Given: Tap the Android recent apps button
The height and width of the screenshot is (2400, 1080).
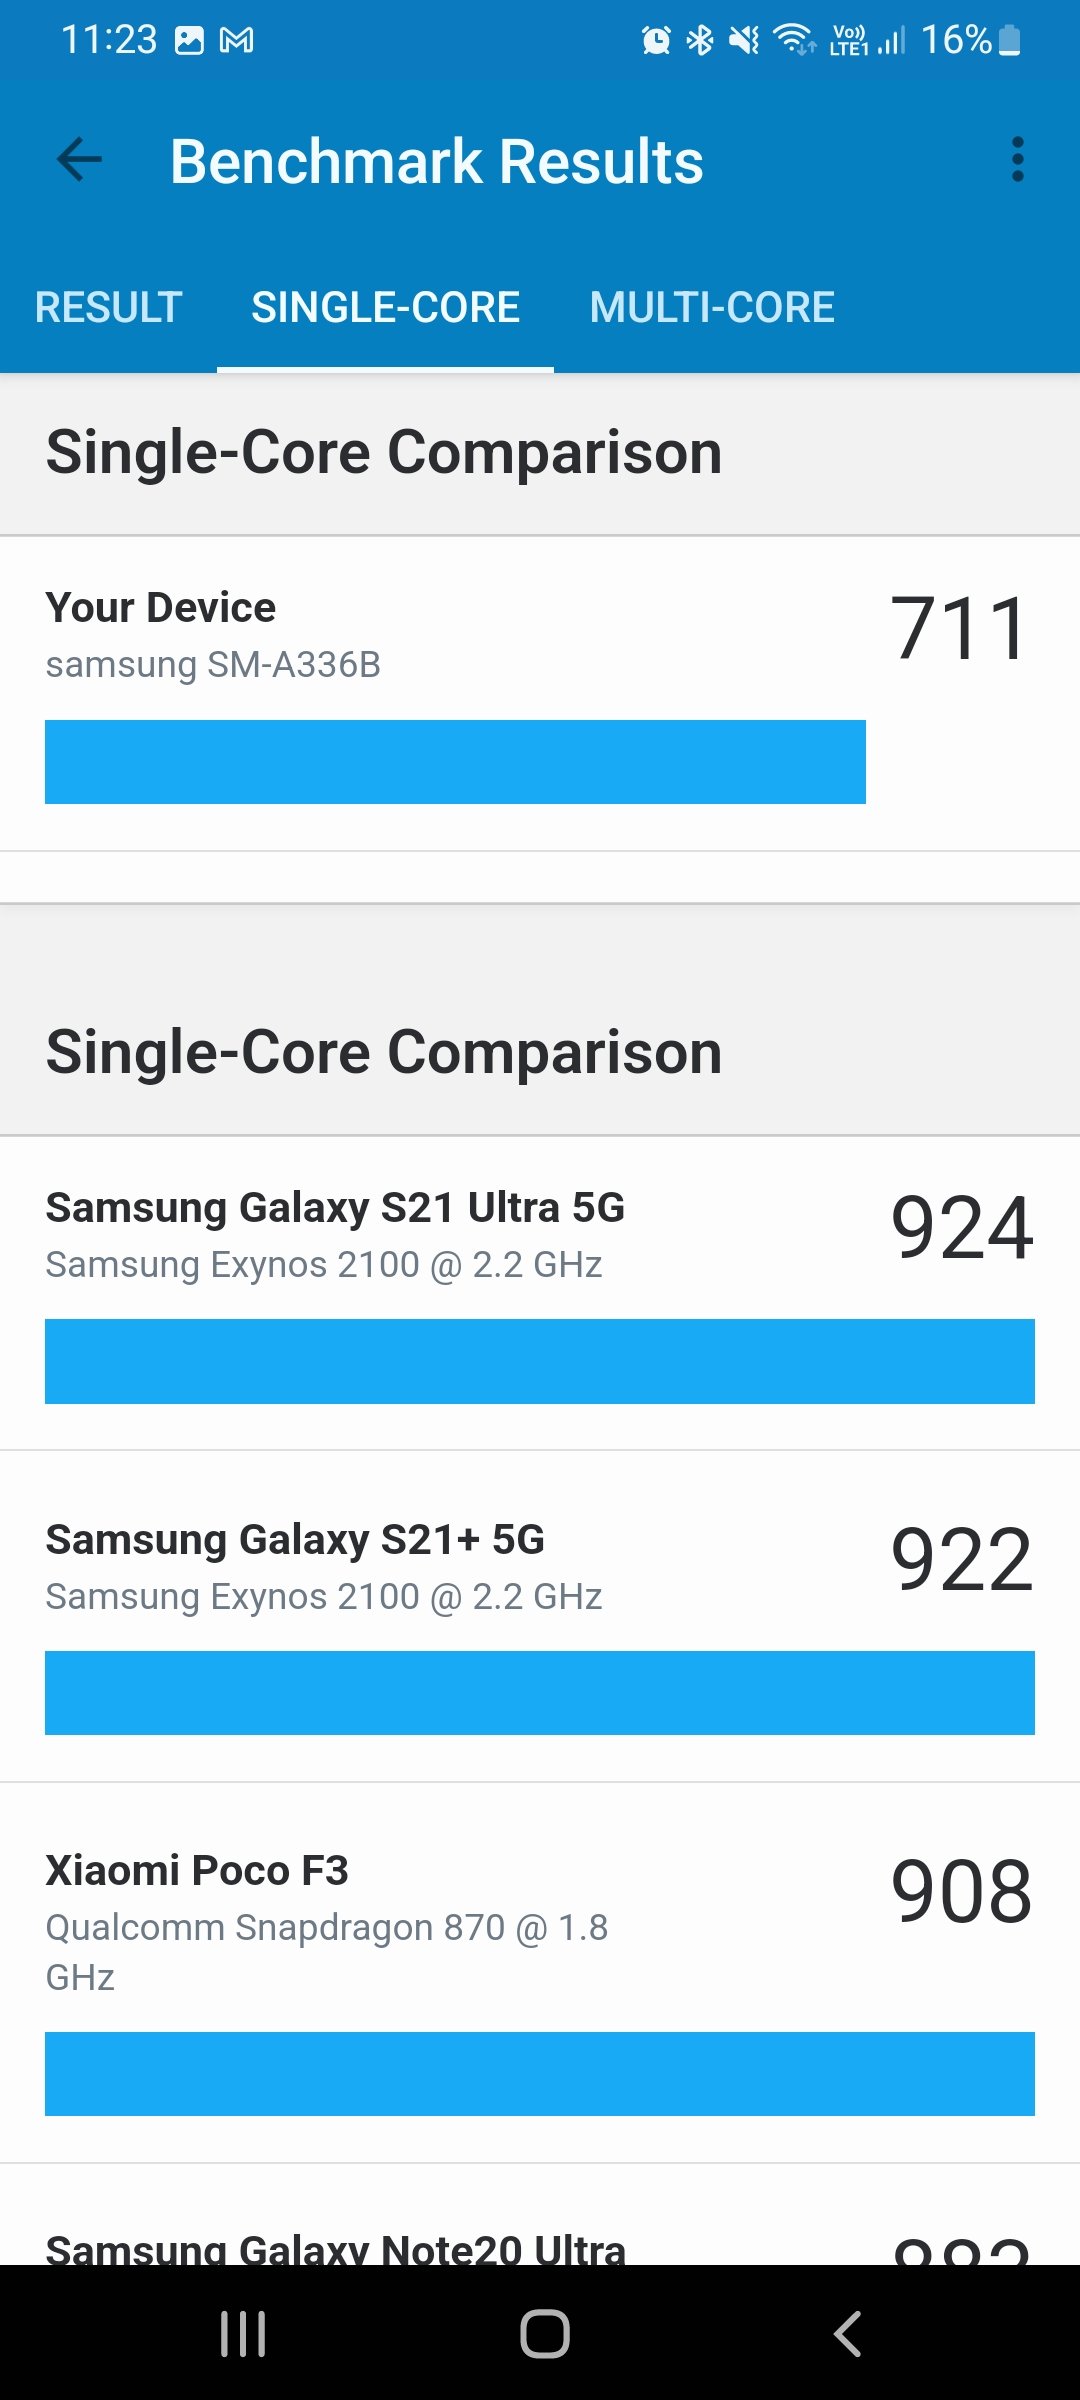Looking at the screenshot, I should (243, 2334).
